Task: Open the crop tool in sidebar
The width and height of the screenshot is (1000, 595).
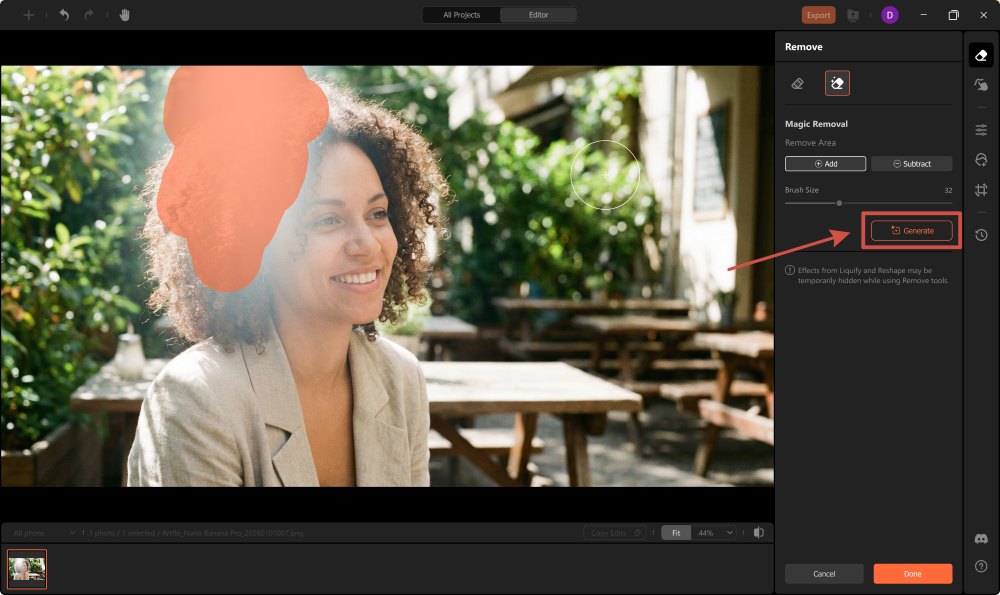Action: click(x=981, y=190)
